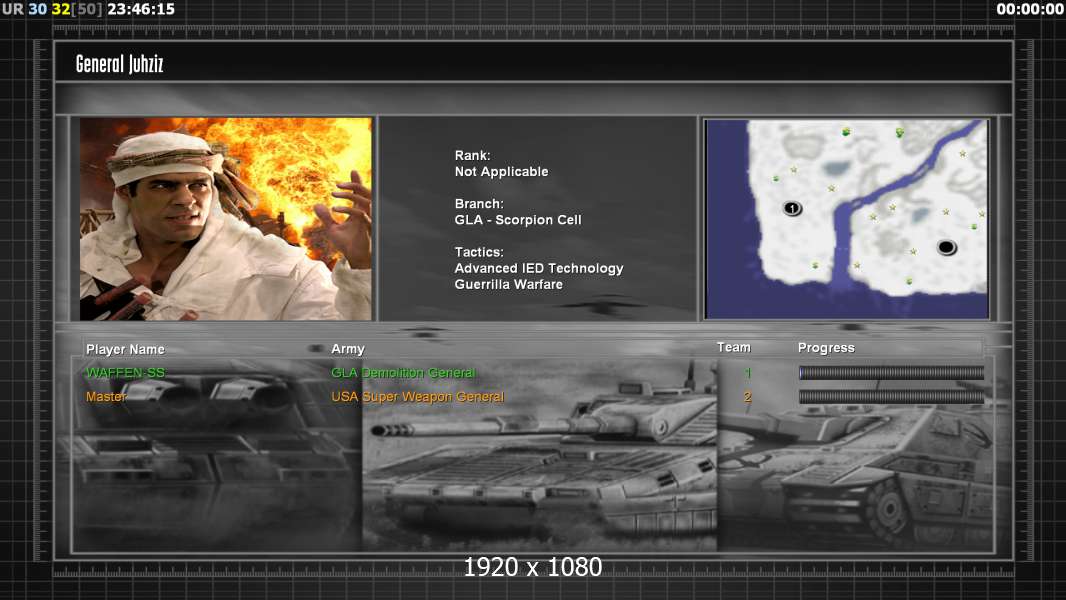Click the USA Super Weapon General entry
The width and height of the screenshot is (1066, 600).
tap(417, 397)
